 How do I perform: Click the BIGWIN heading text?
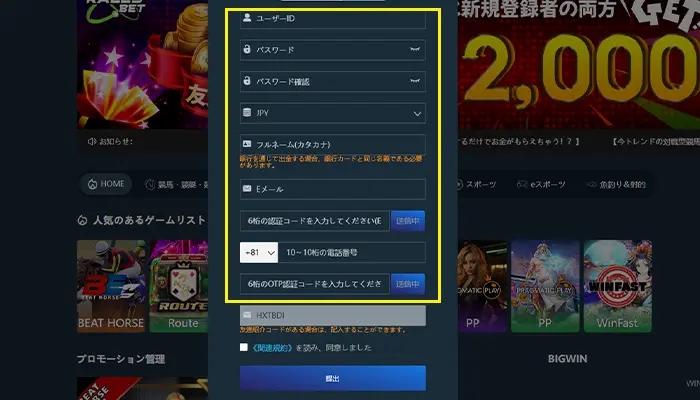coord(567,358)
